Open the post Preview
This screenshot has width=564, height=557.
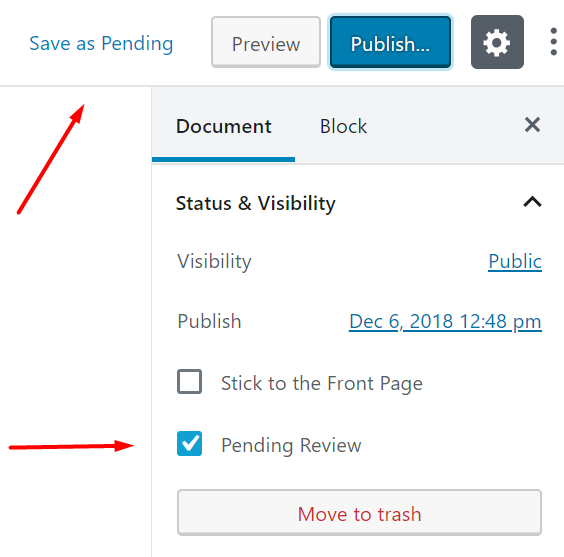coord(266,42)
